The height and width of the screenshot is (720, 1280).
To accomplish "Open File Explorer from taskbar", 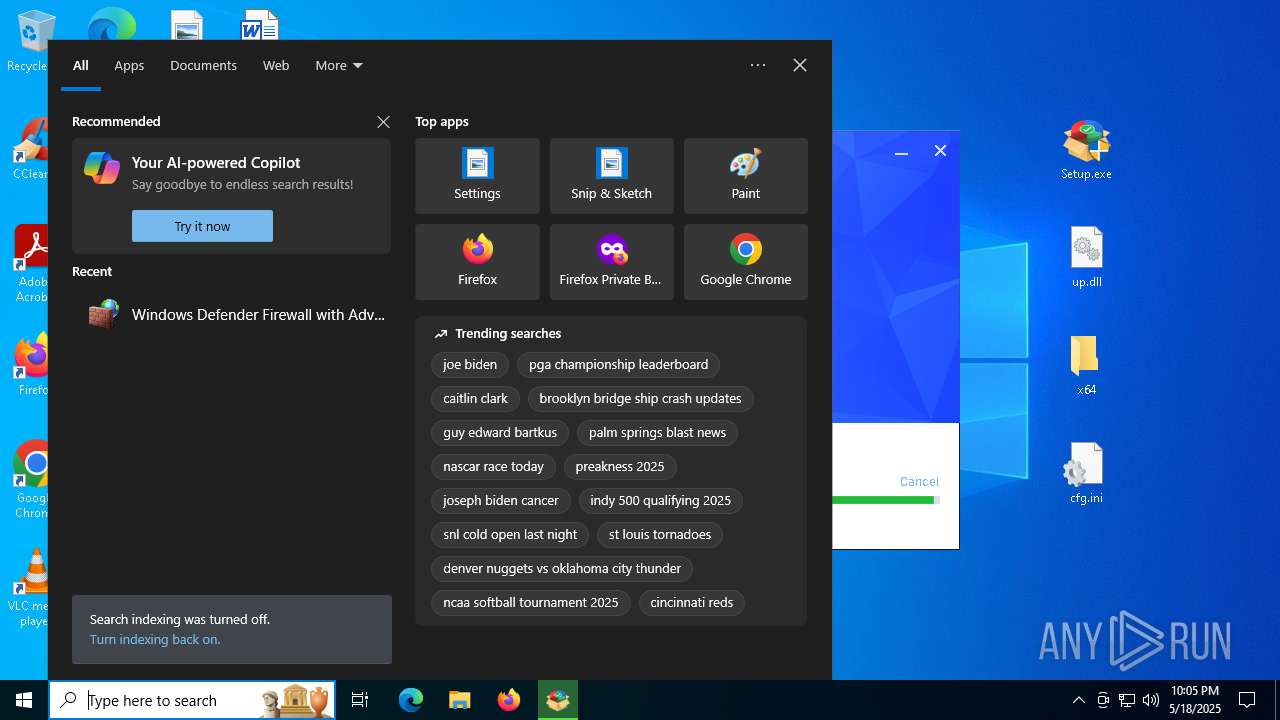I will 459,700.
